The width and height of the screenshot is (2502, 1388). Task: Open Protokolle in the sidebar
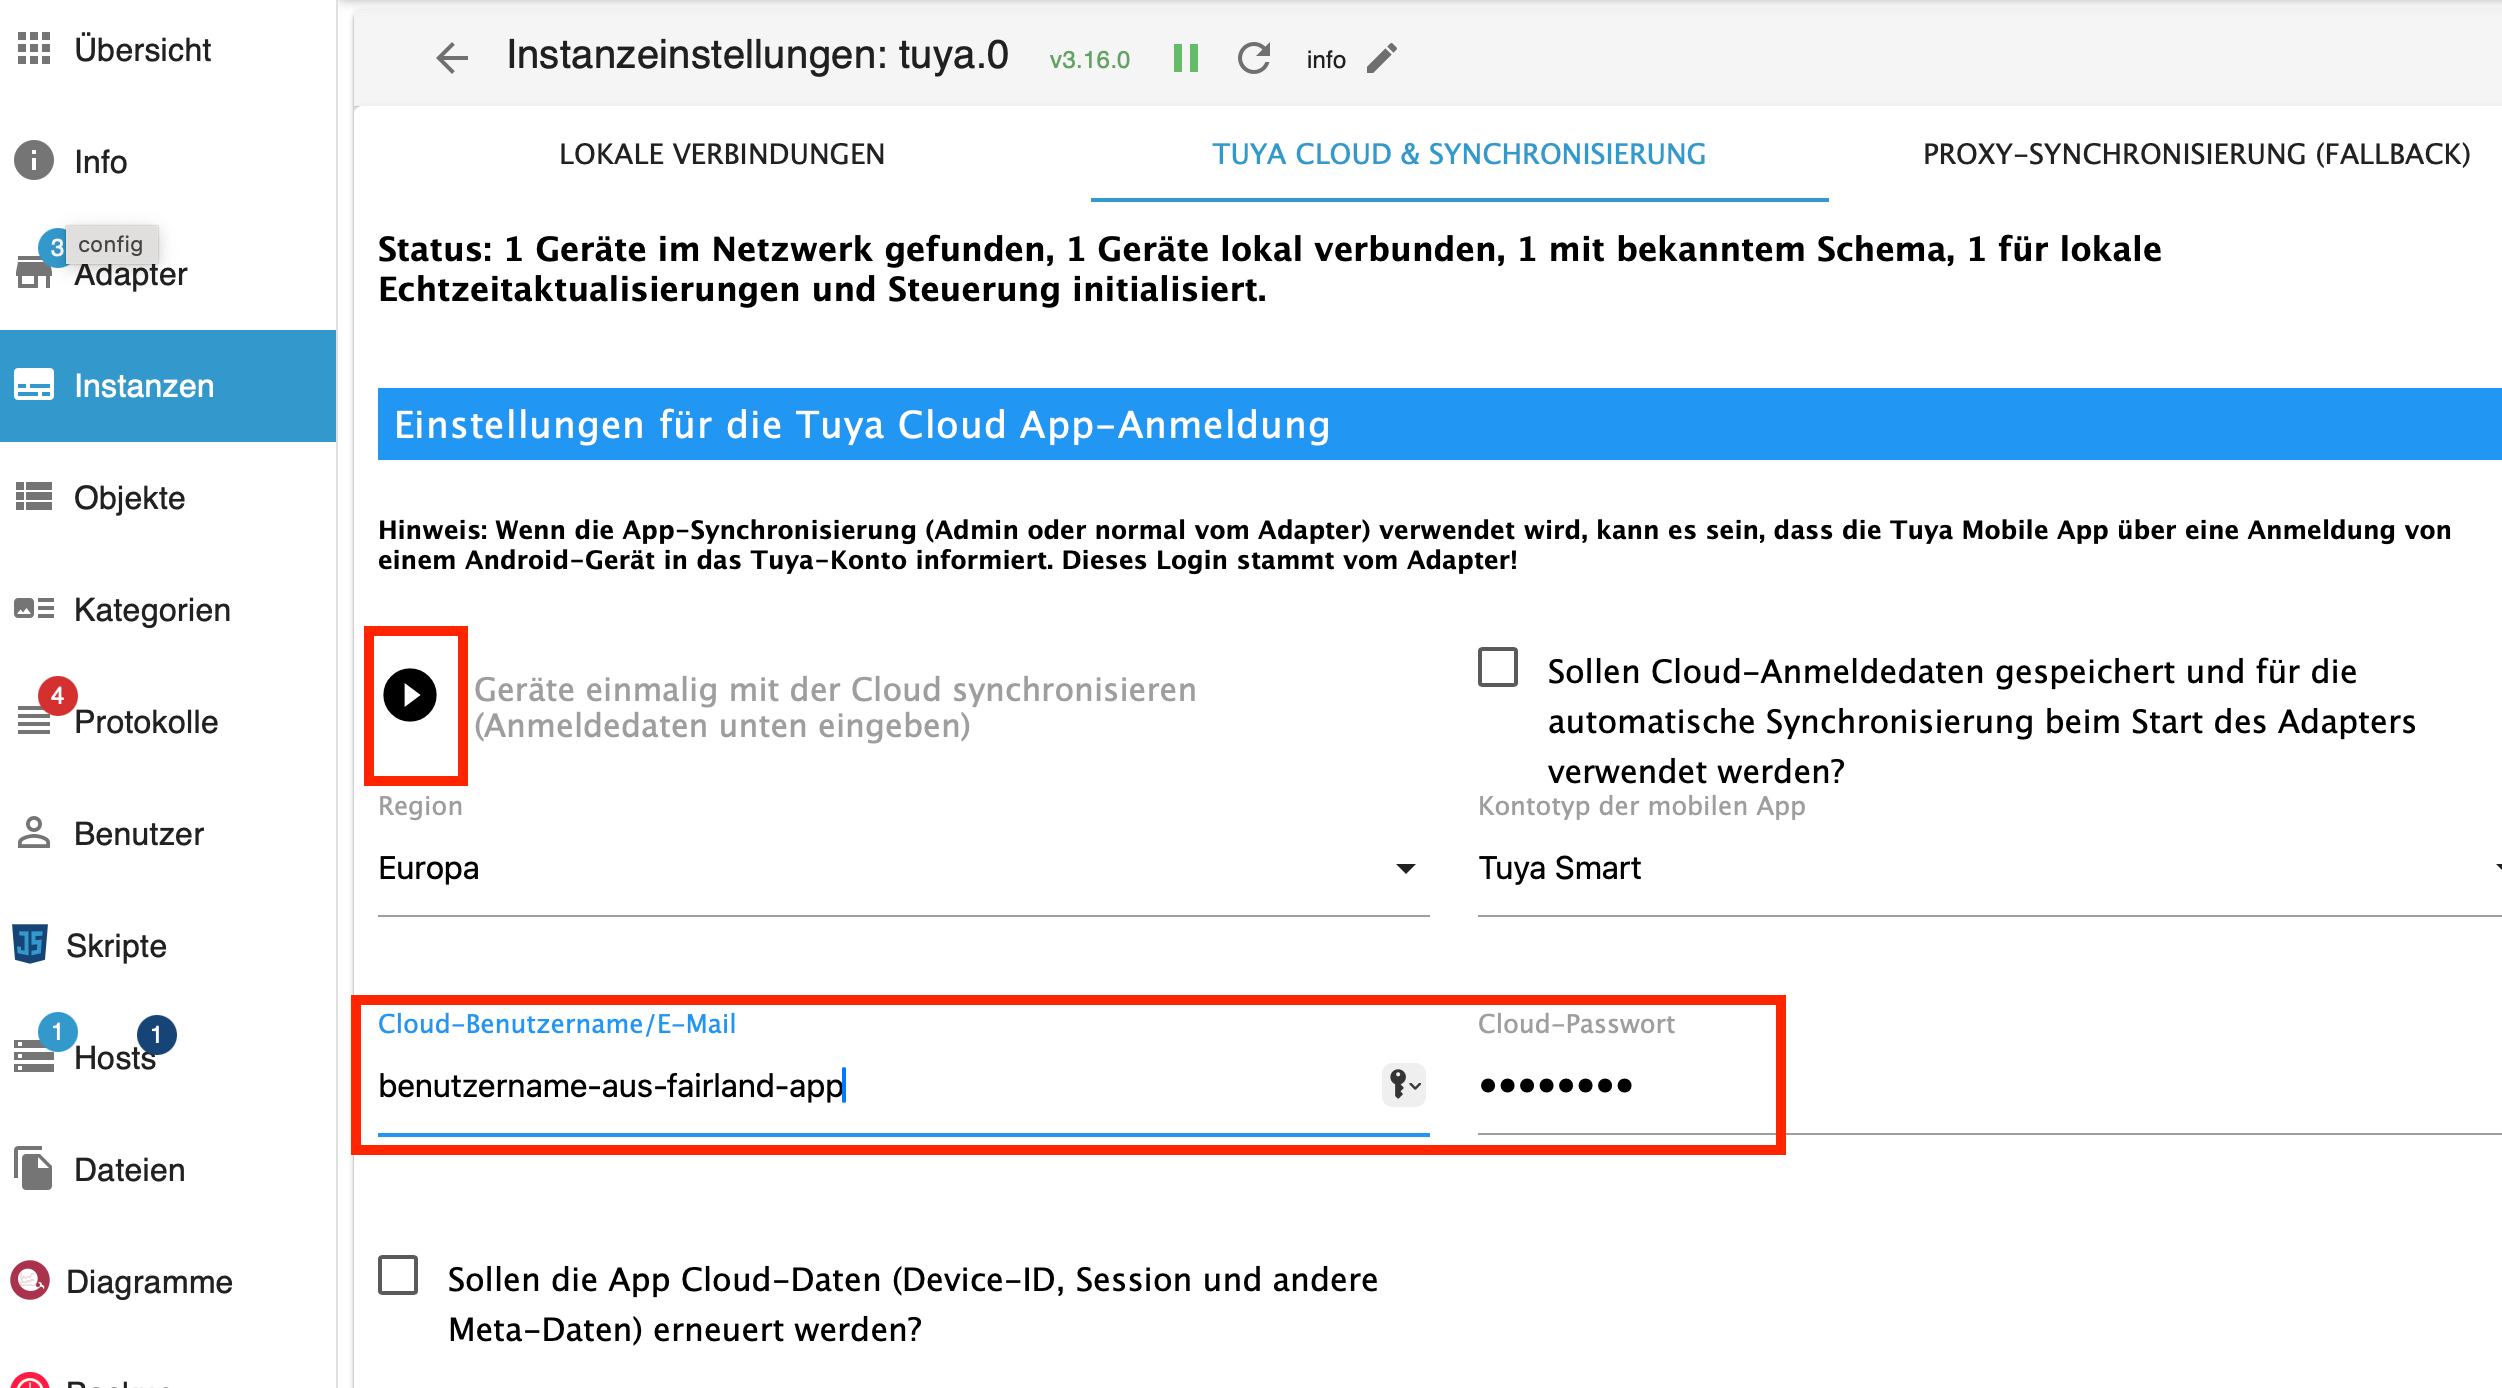(145, 721)
